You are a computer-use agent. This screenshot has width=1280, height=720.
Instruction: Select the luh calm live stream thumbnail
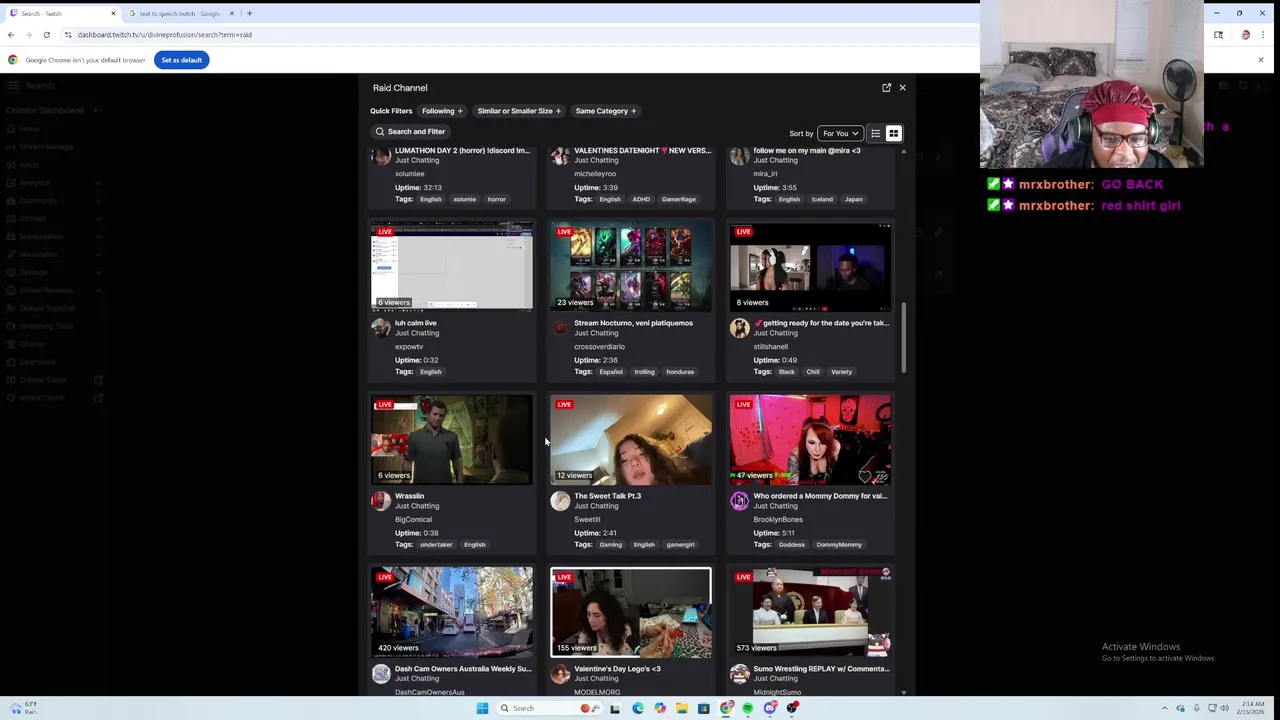click(x=452, y=267)
